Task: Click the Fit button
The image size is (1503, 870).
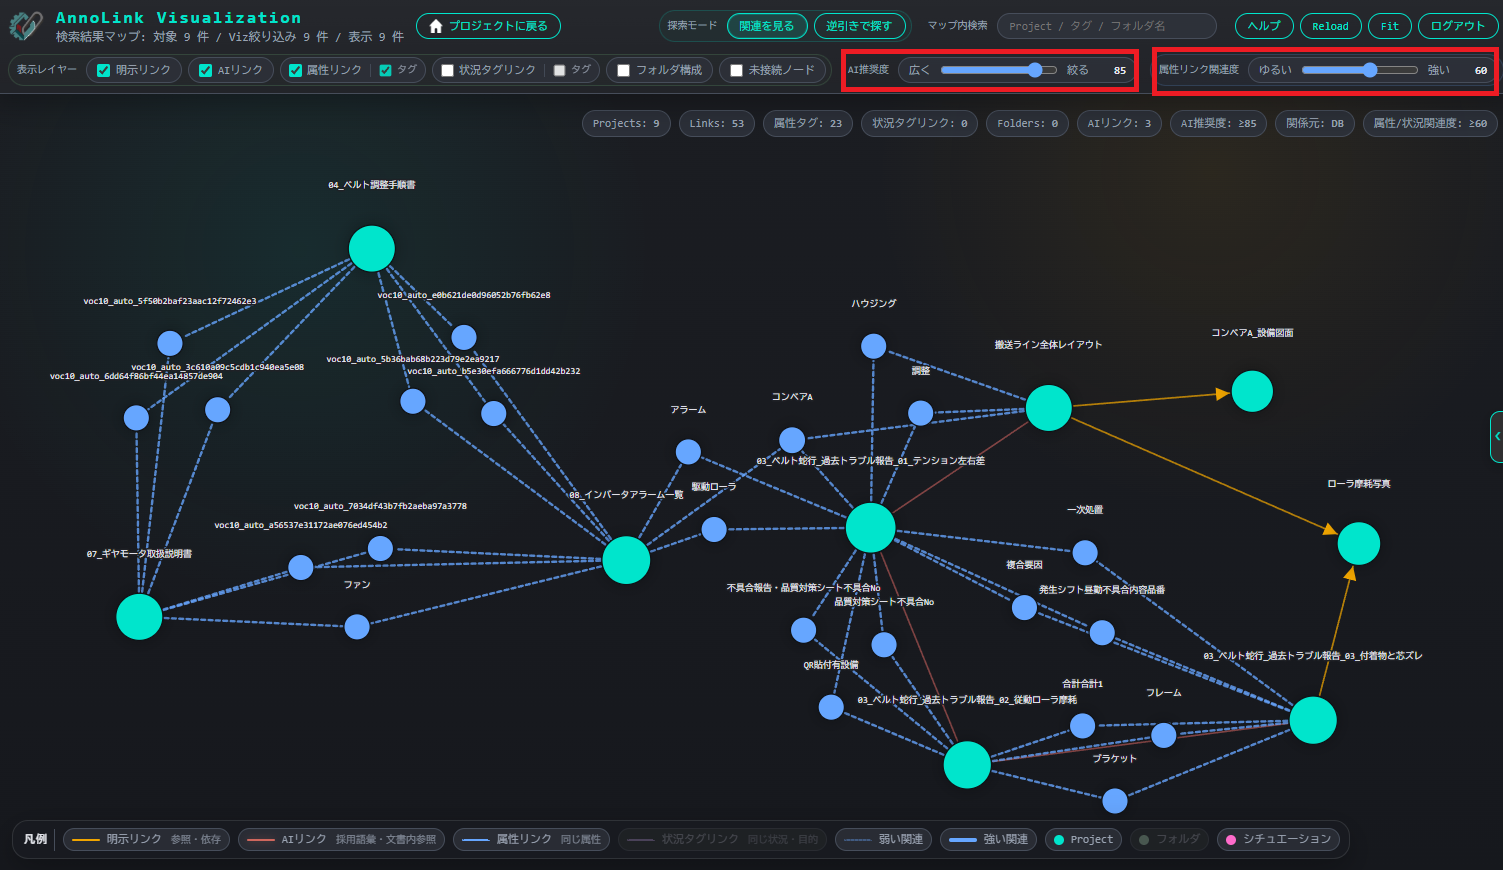Action: pyautogui.click(x=1390, y=26)
